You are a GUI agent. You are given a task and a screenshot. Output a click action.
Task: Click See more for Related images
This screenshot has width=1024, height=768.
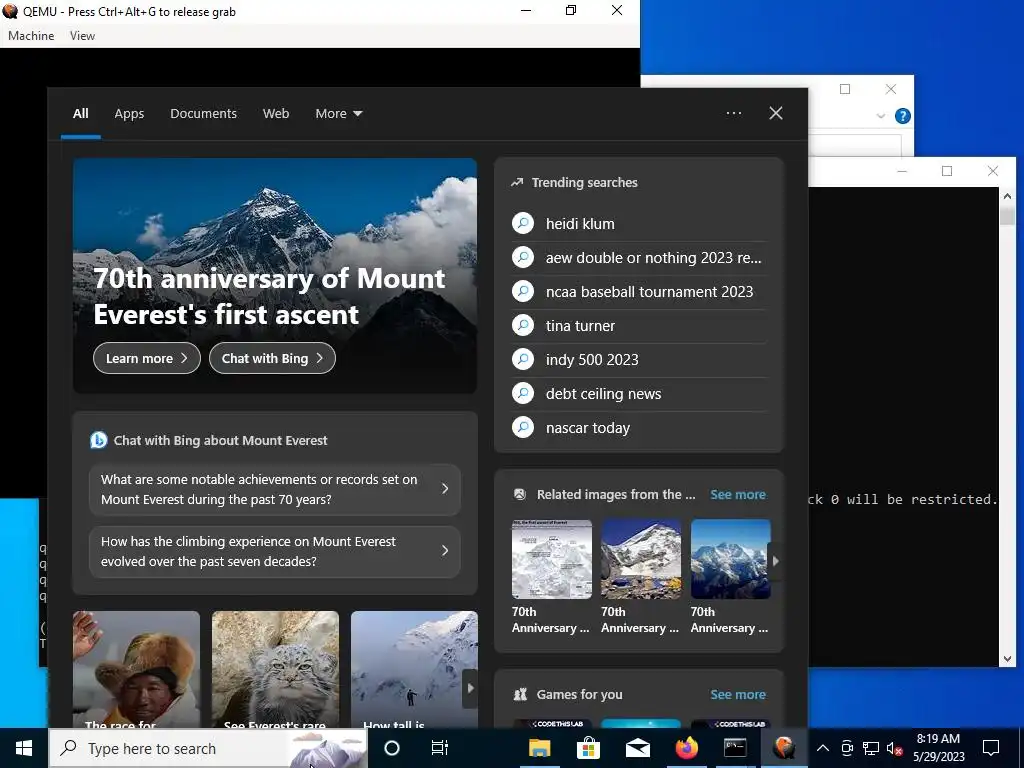click(738, 494)
